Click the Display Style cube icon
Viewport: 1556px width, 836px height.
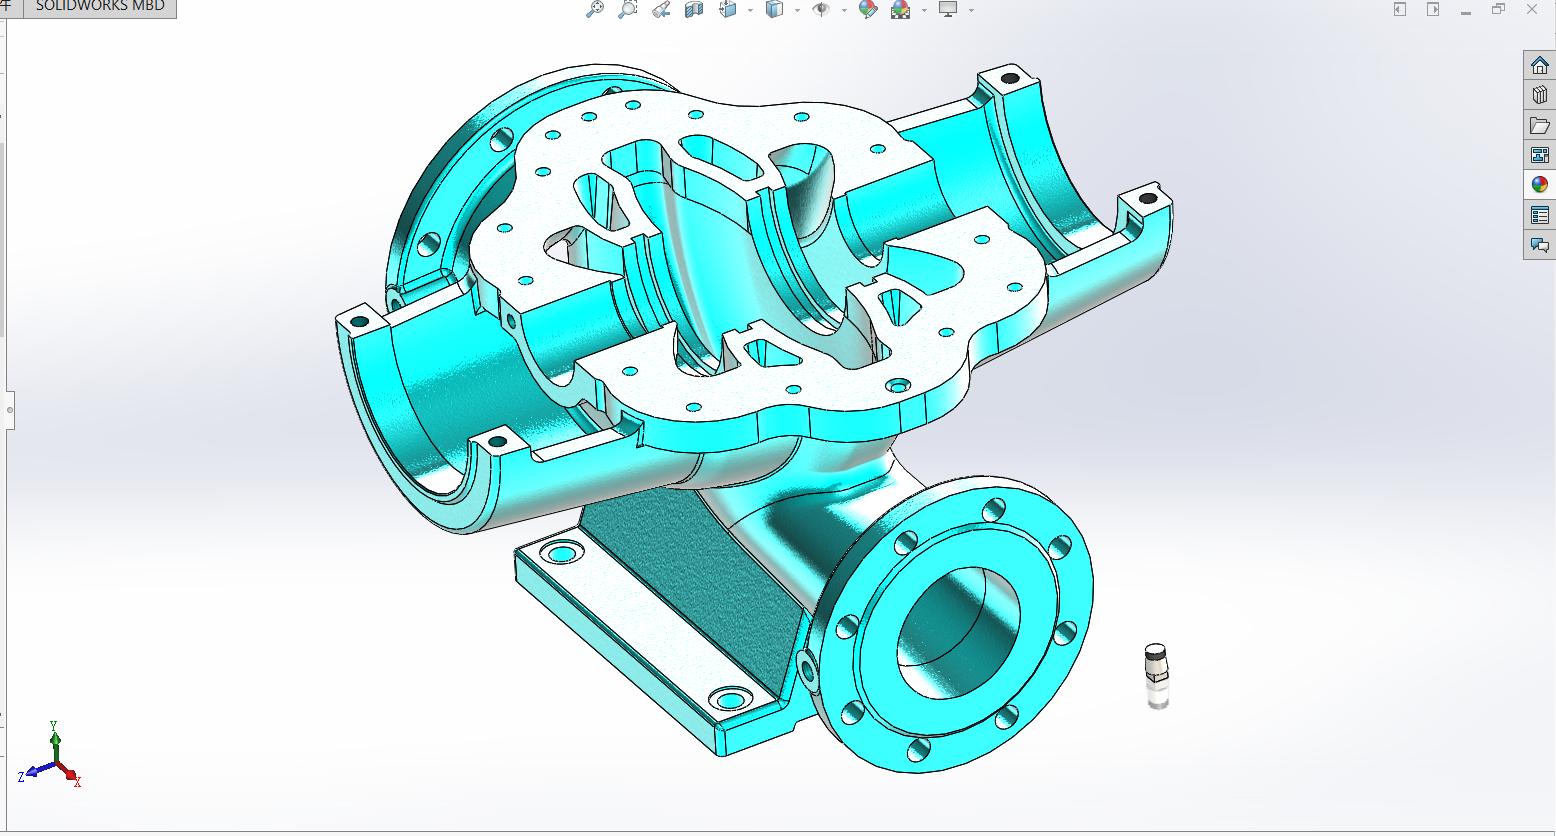pos(774,10)
